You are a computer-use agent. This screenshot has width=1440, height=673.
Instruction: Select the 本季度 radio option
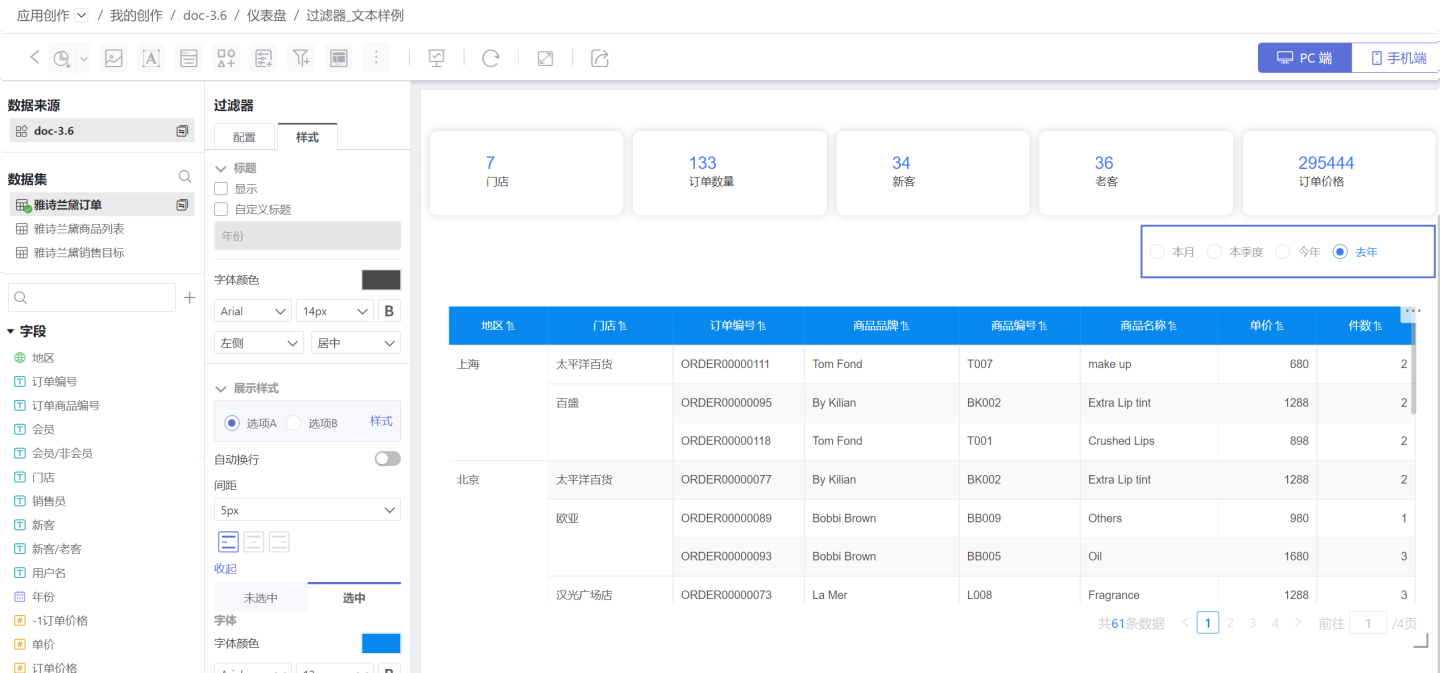[x=1215, y=252]
